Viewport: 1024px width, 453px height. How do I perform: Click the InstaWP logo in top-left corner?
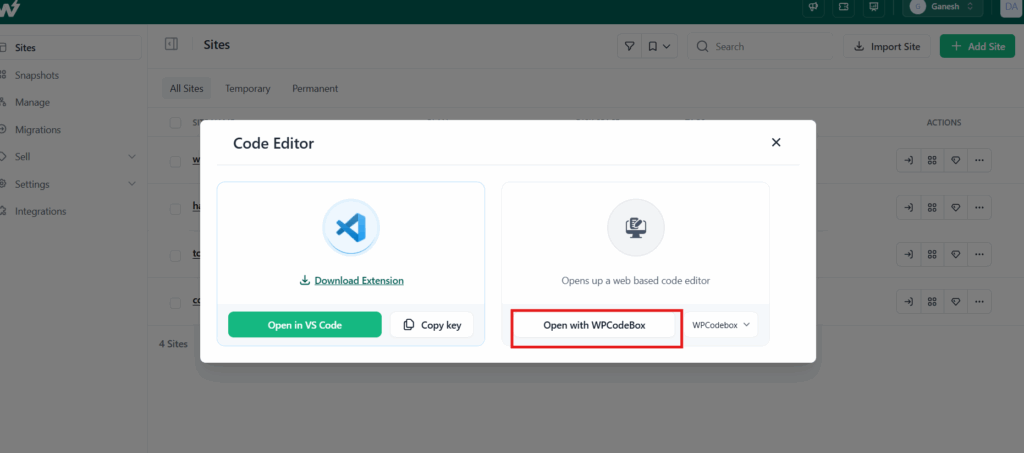pyautogui.click(x=10, y=8)
